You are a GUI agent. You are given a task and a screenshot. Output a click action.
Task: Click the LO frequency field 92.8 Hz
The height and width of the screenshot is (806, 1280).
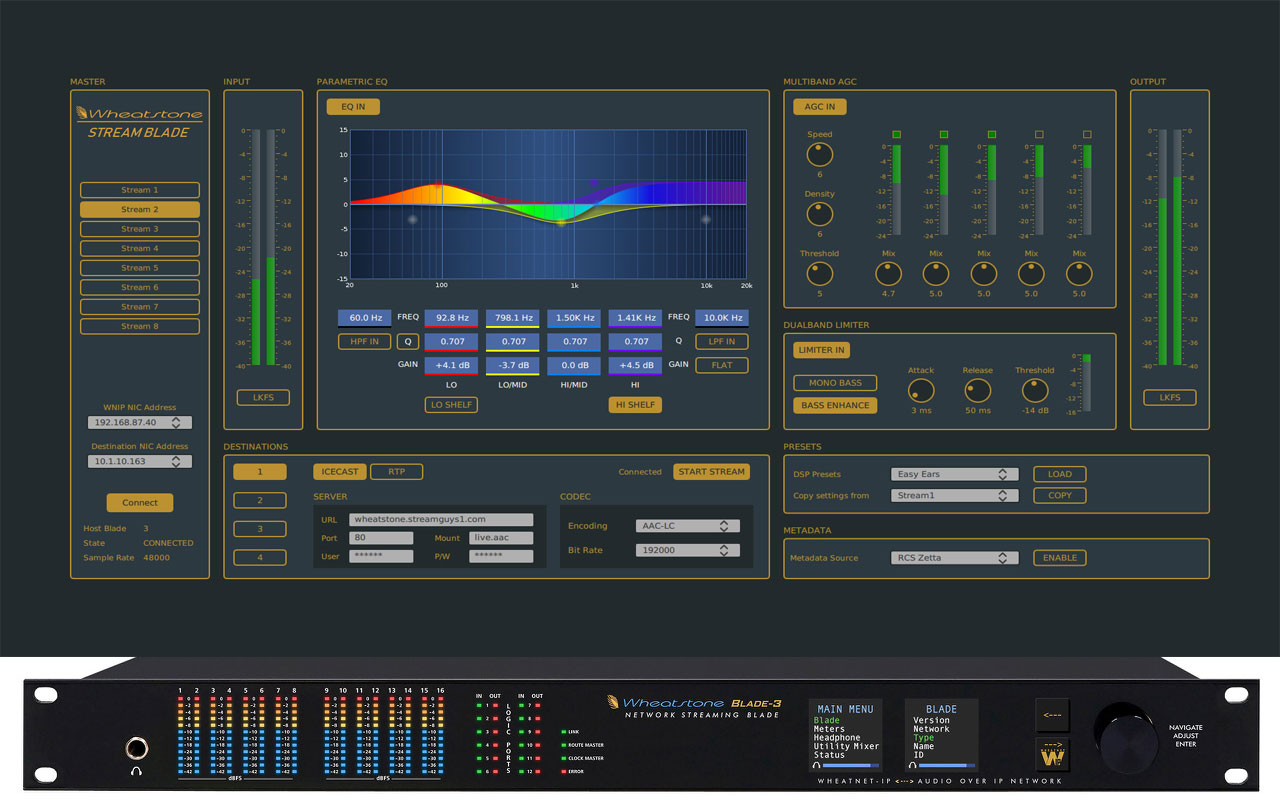451,318
